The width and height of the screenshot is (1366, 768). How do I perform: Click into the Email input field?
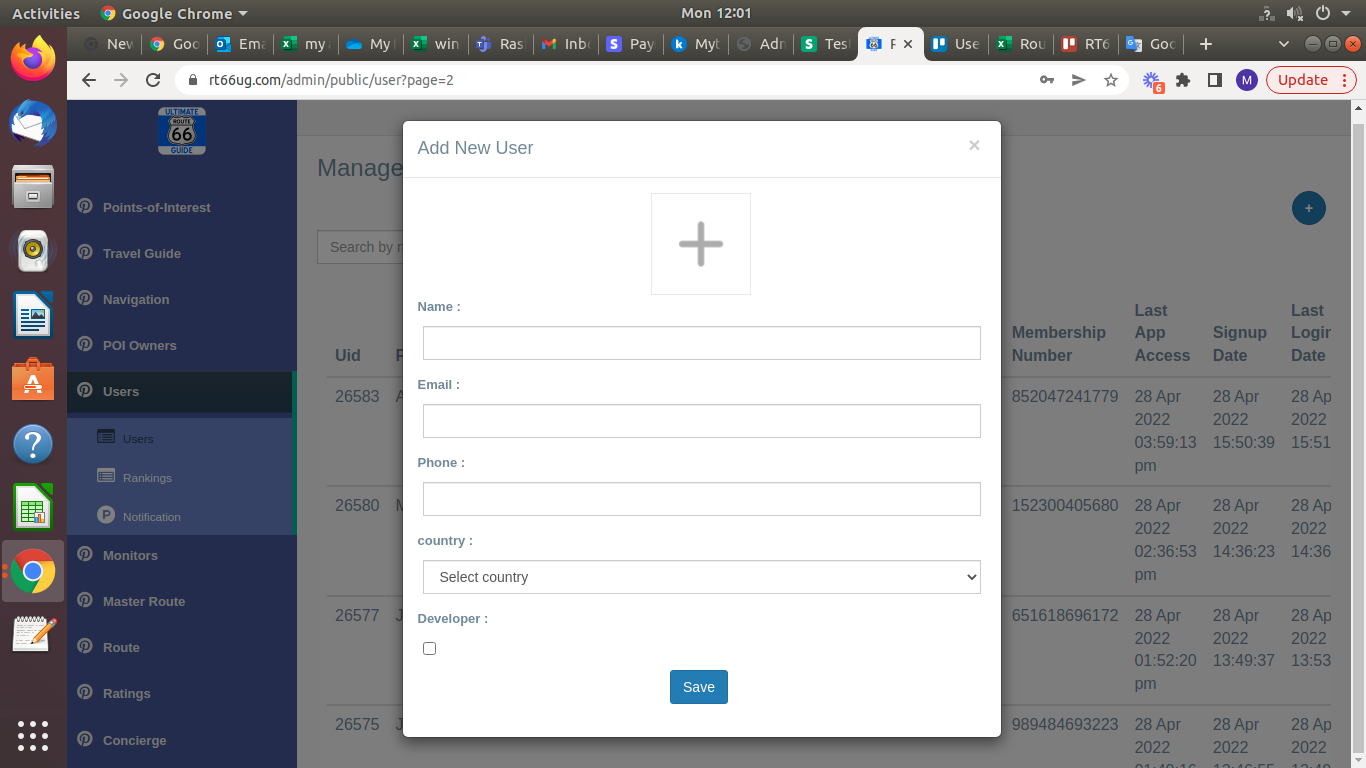click(x=701, y=421)
